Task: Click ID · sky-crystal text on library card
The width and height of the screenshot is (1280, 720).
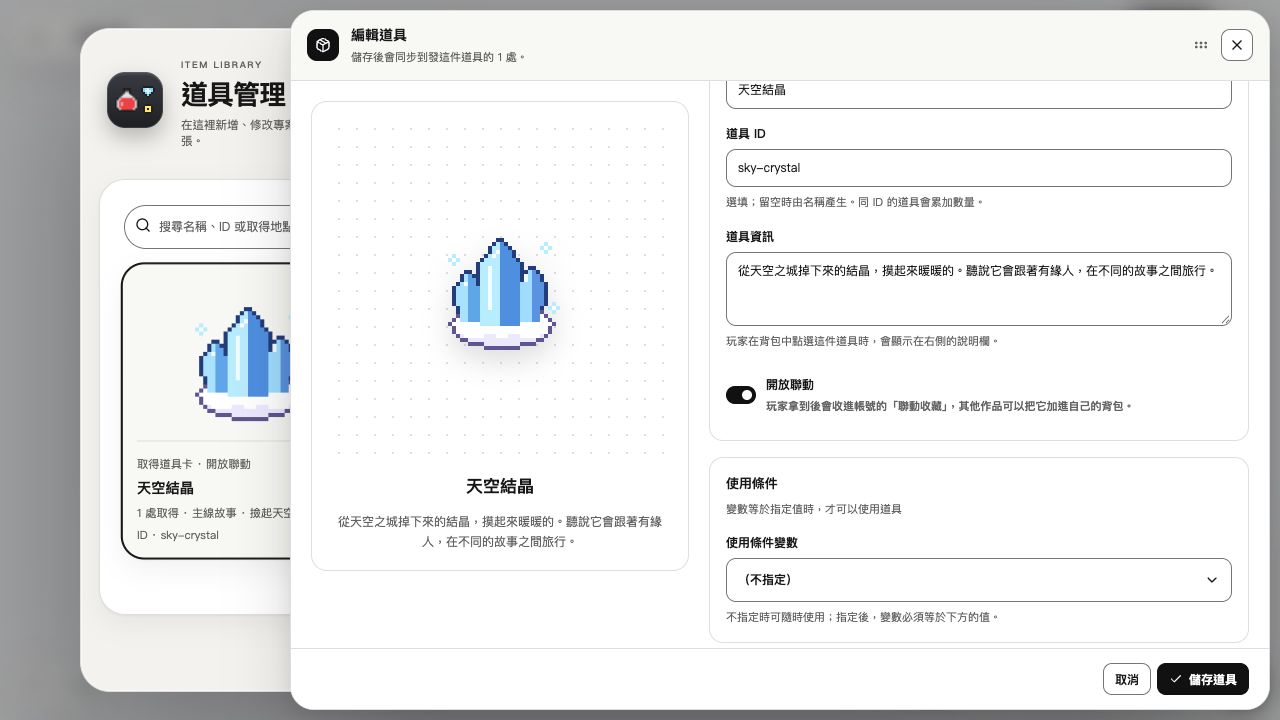Action: pos(178,535)
